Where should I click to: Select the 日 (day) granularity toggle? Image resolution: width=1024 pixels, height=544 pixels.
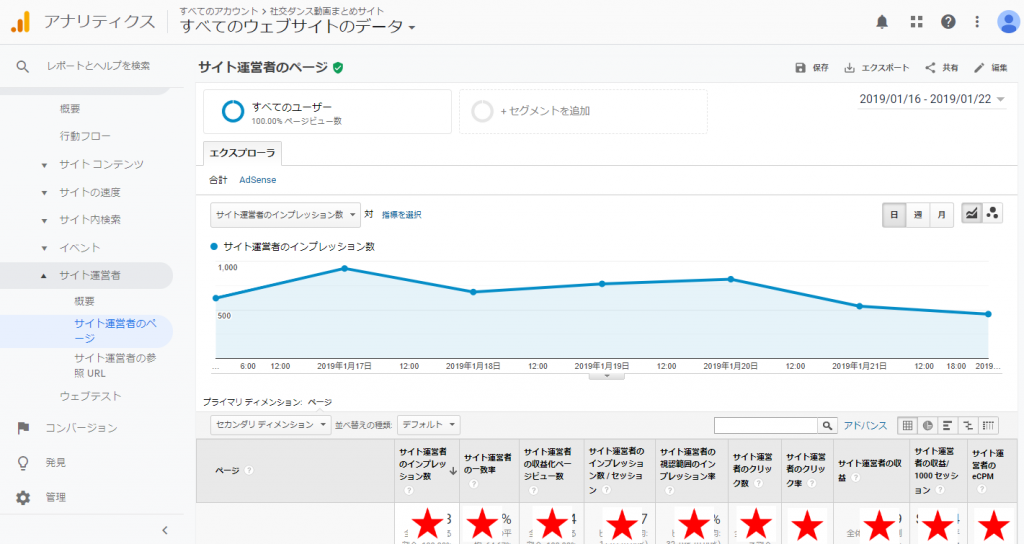894,214
